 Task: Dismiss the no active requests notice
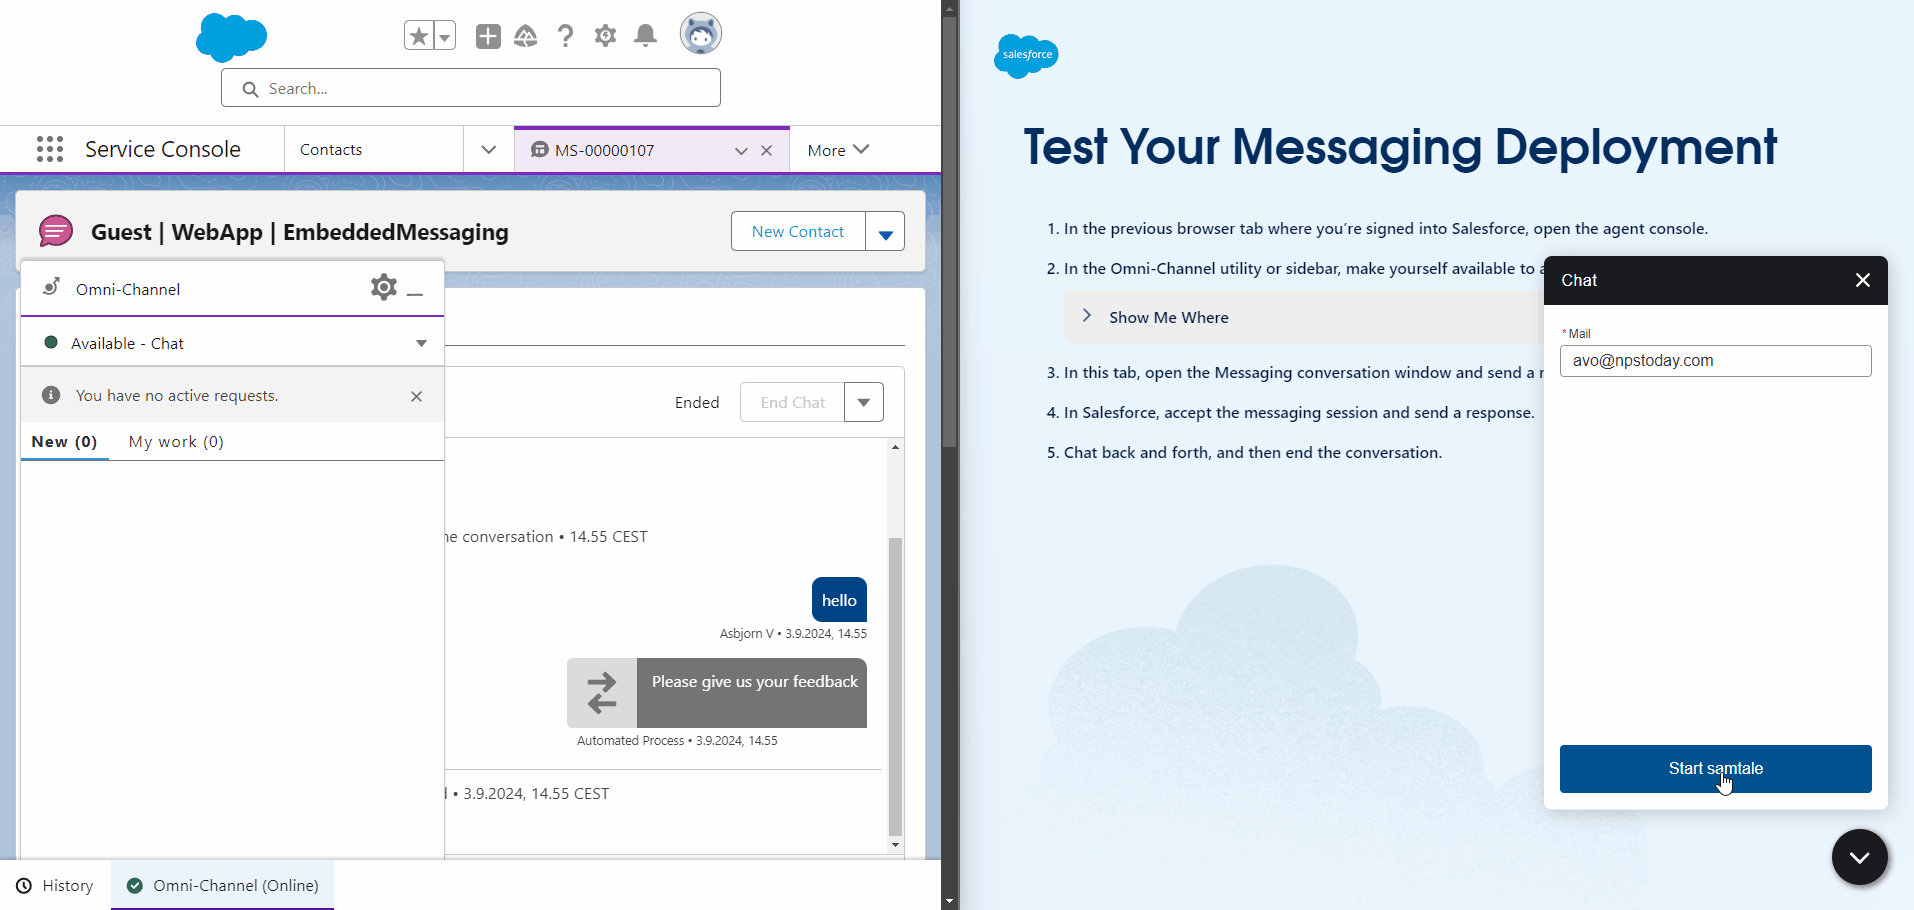pos(416,396)
